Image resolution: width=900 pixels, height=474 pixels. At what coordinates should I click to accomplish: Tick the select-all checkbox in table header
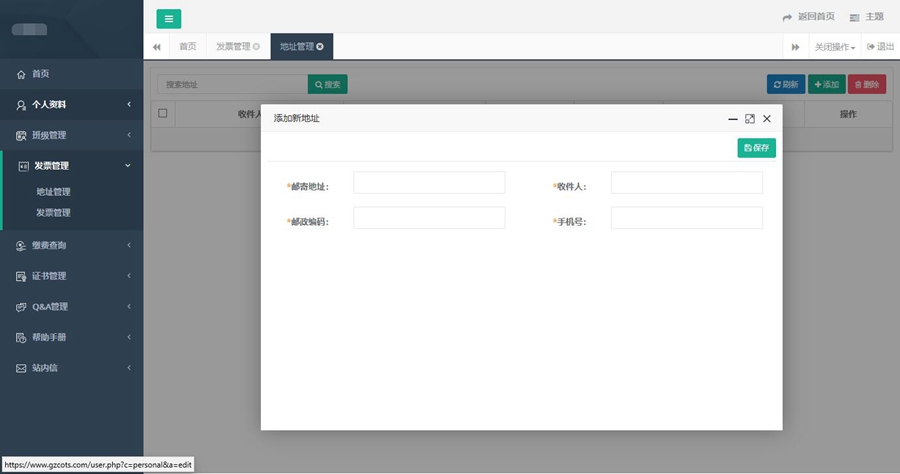163,113
